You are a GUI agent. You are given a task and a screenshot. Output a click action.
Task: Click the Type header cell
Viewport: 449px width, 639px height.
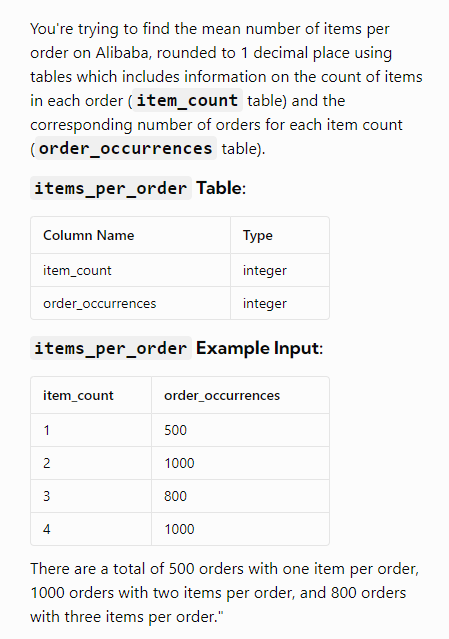[280, 235]
